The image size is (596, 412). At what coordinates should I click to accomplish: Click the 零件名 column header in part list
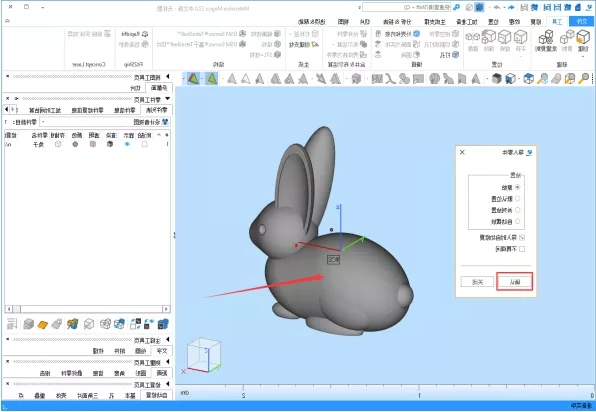pos(39,135)
